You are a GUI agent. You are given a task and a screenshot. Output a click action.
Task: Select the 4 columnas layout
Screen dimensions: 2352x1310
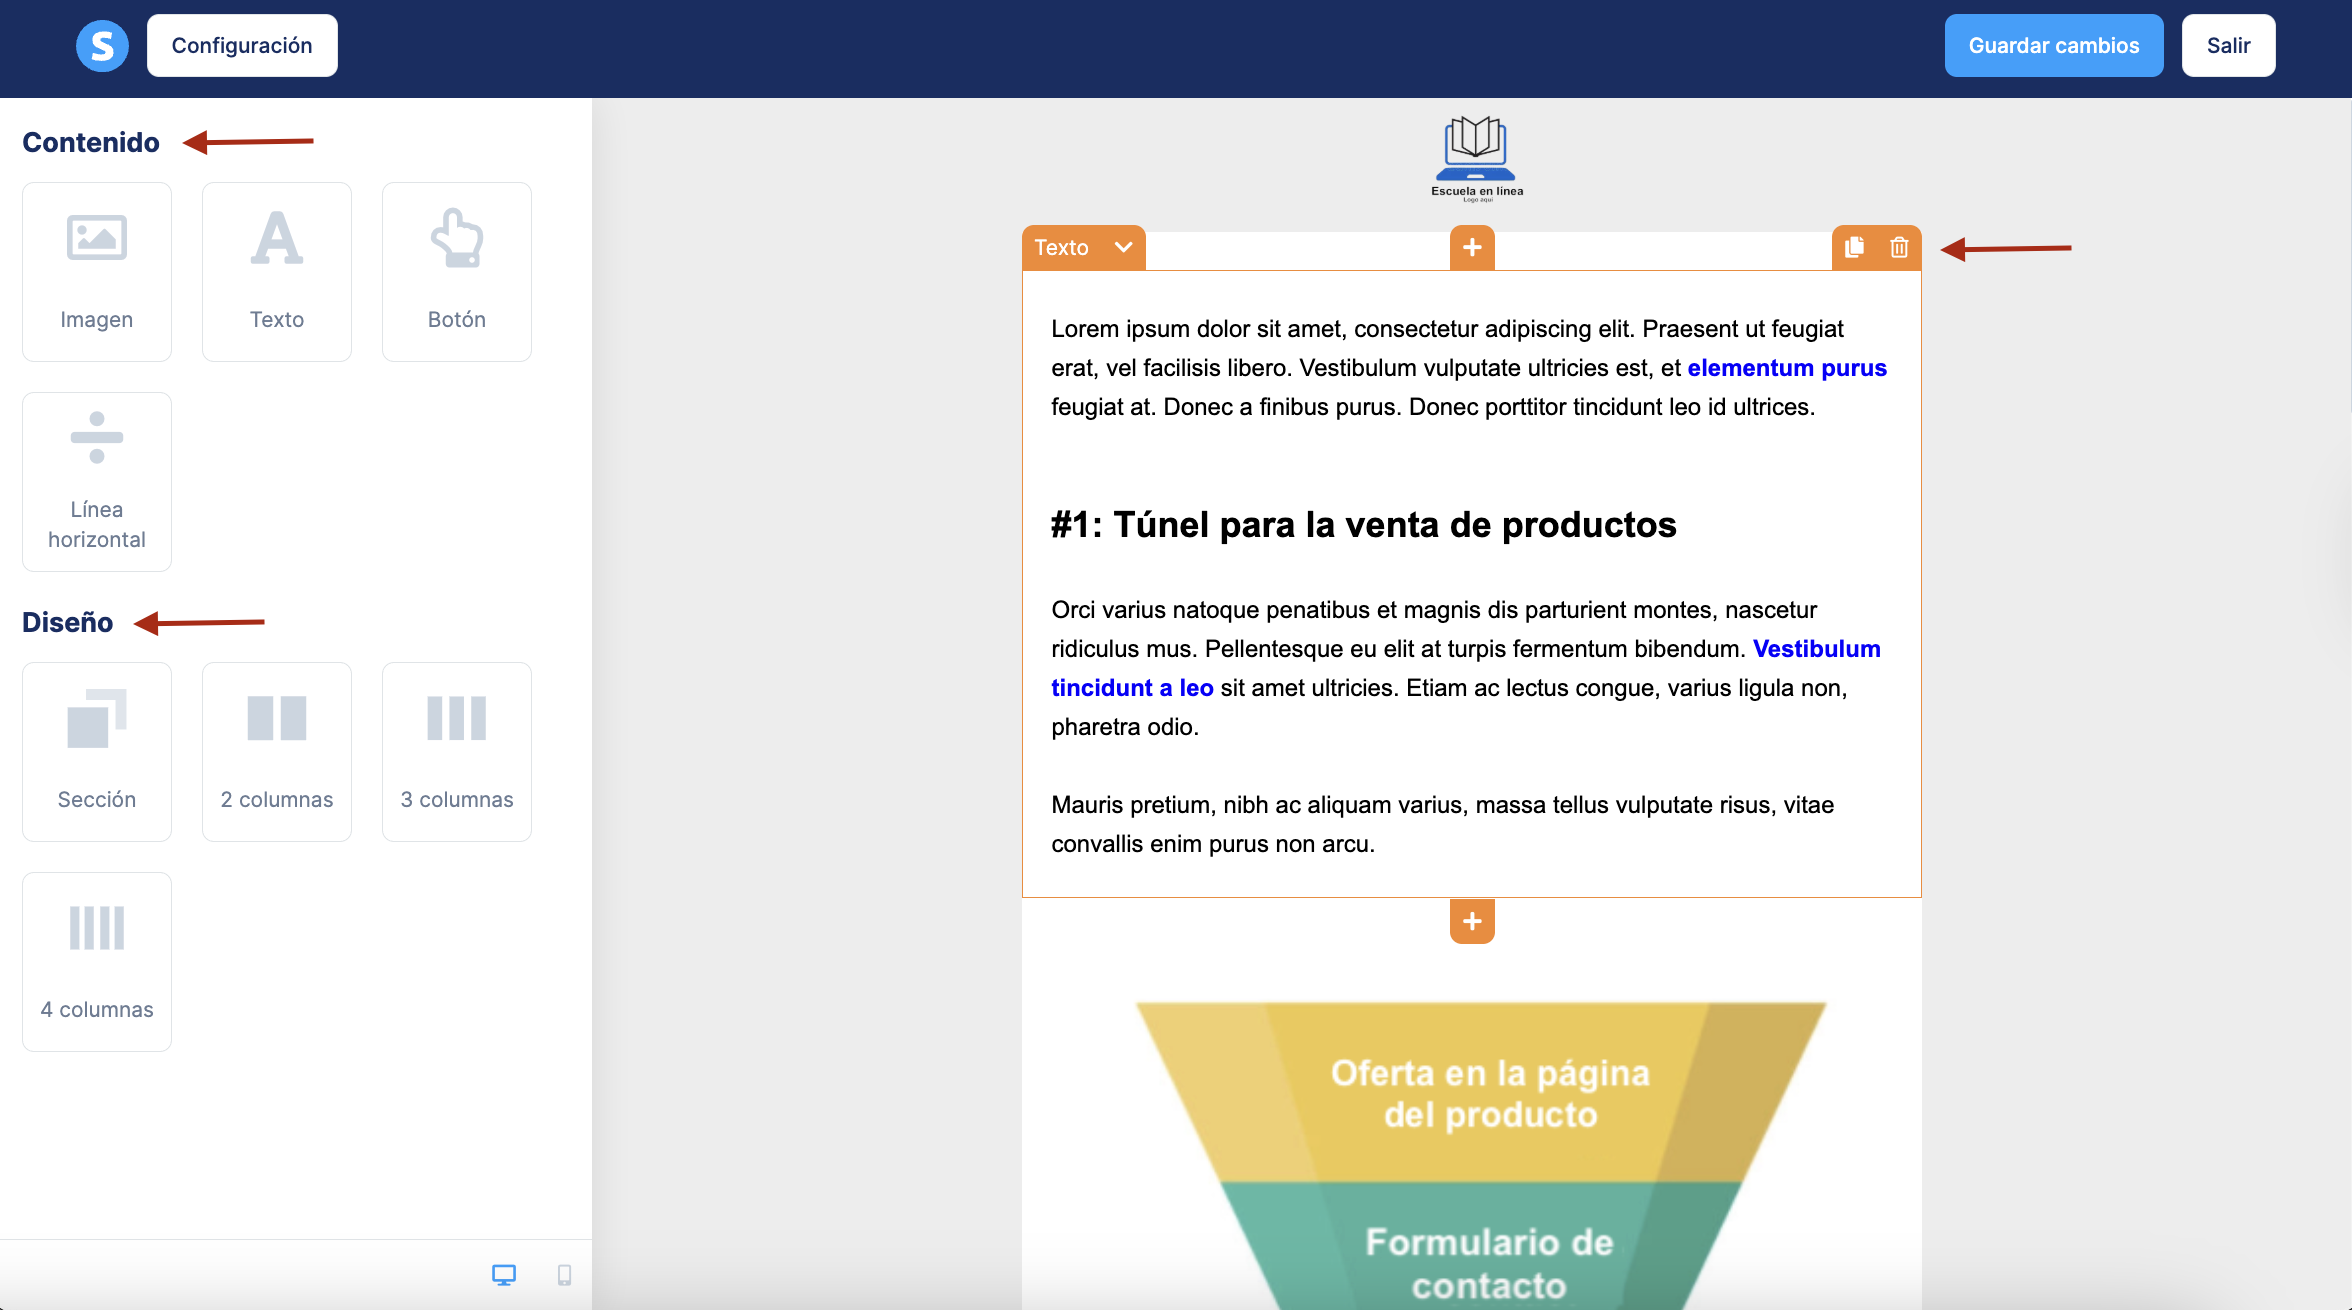click(97, 962)
